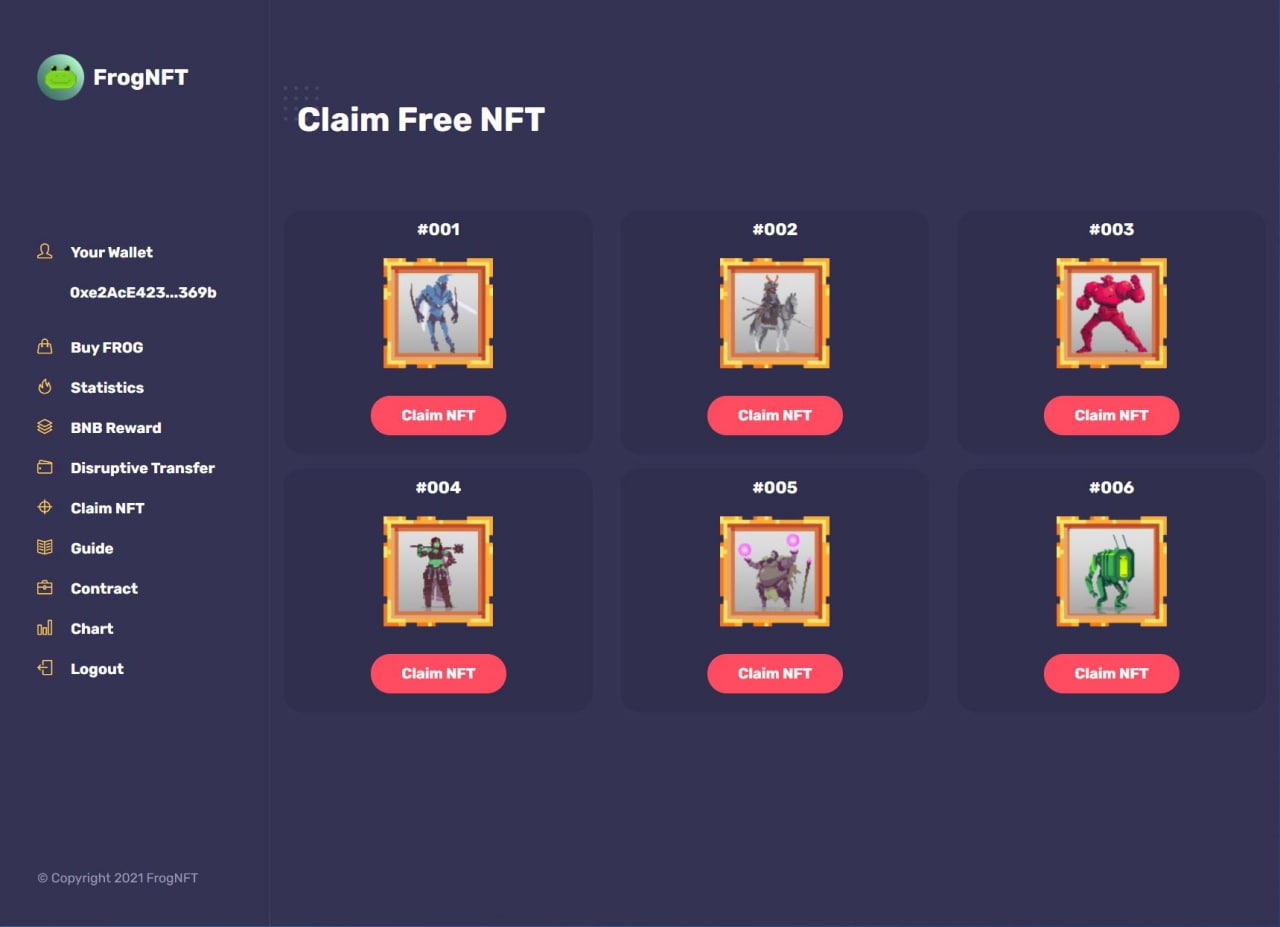The width and height of the screenshot is (1280, 927).
Task: Click the Contract briefcase icon
Action: (44, 588)
